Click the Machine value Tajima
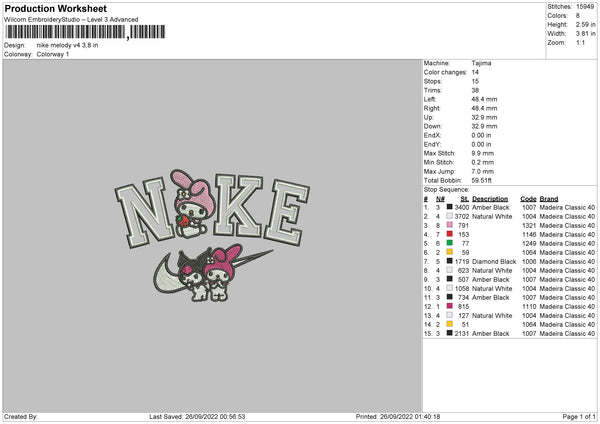The image size is (600, 424). point(481,63)
